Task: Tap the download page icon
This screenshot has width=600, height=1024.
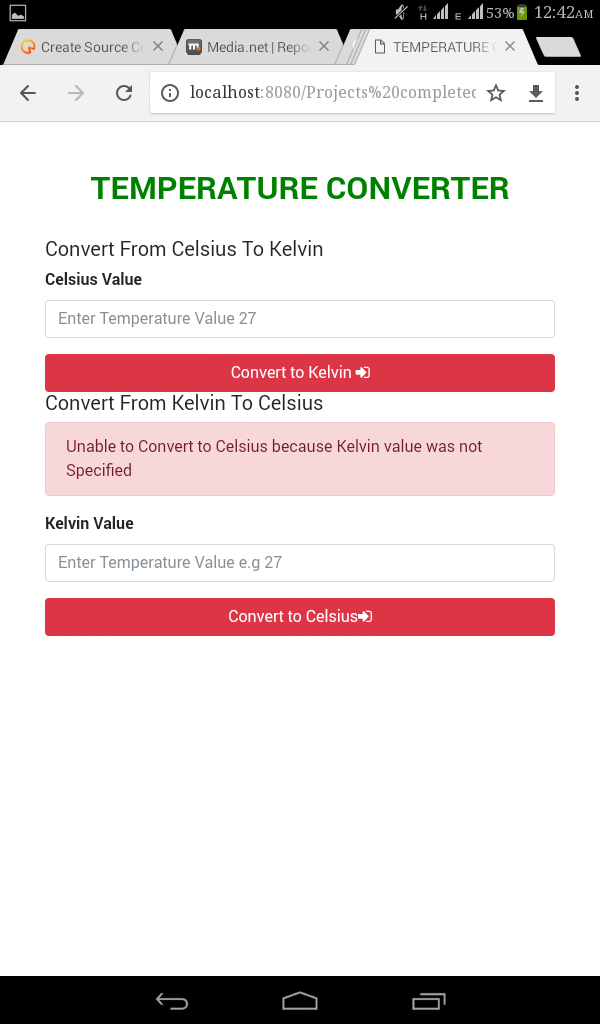Action: click(536, 93)
